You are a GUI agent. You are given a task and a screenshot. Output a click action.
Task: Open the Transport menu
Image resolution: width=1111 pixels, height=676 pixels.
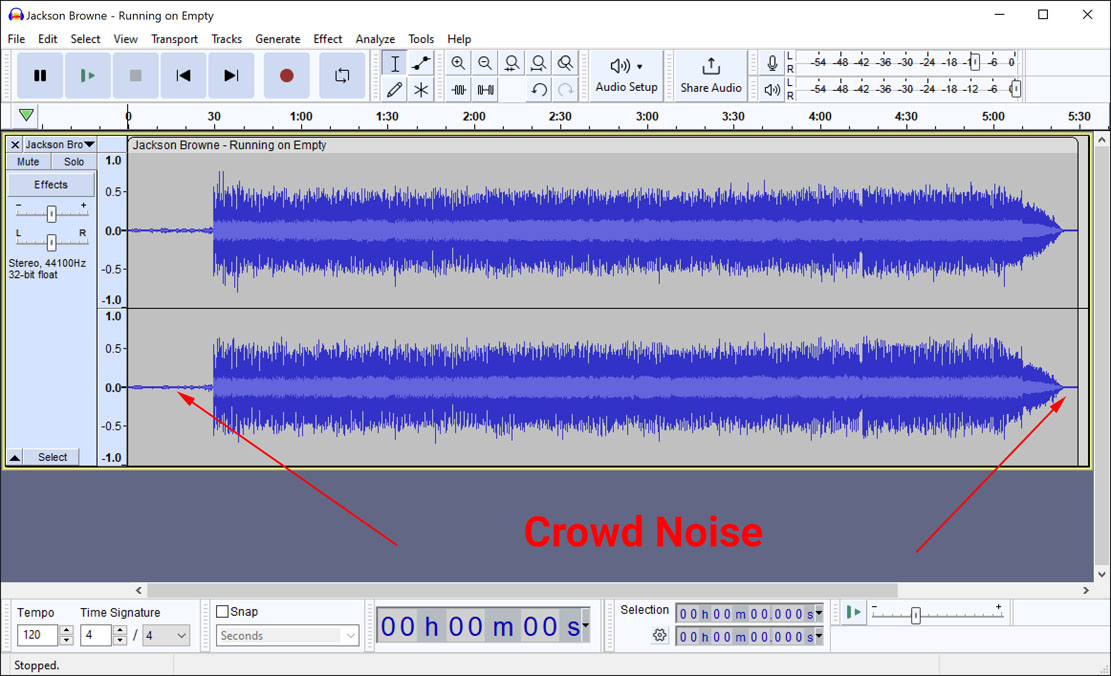tap(174, 39)
